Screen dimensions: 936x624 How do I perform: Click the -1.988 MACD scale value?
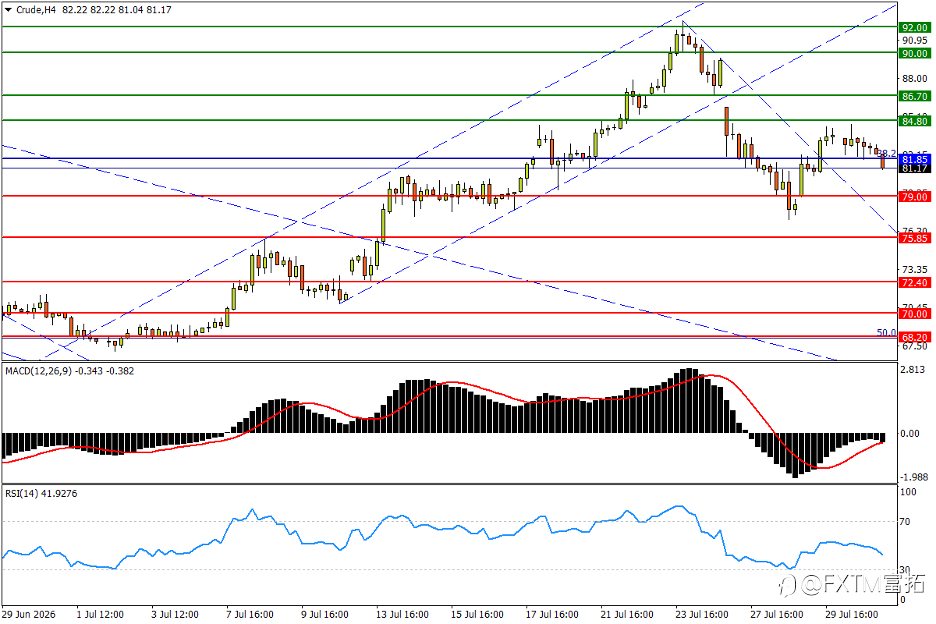912,477
